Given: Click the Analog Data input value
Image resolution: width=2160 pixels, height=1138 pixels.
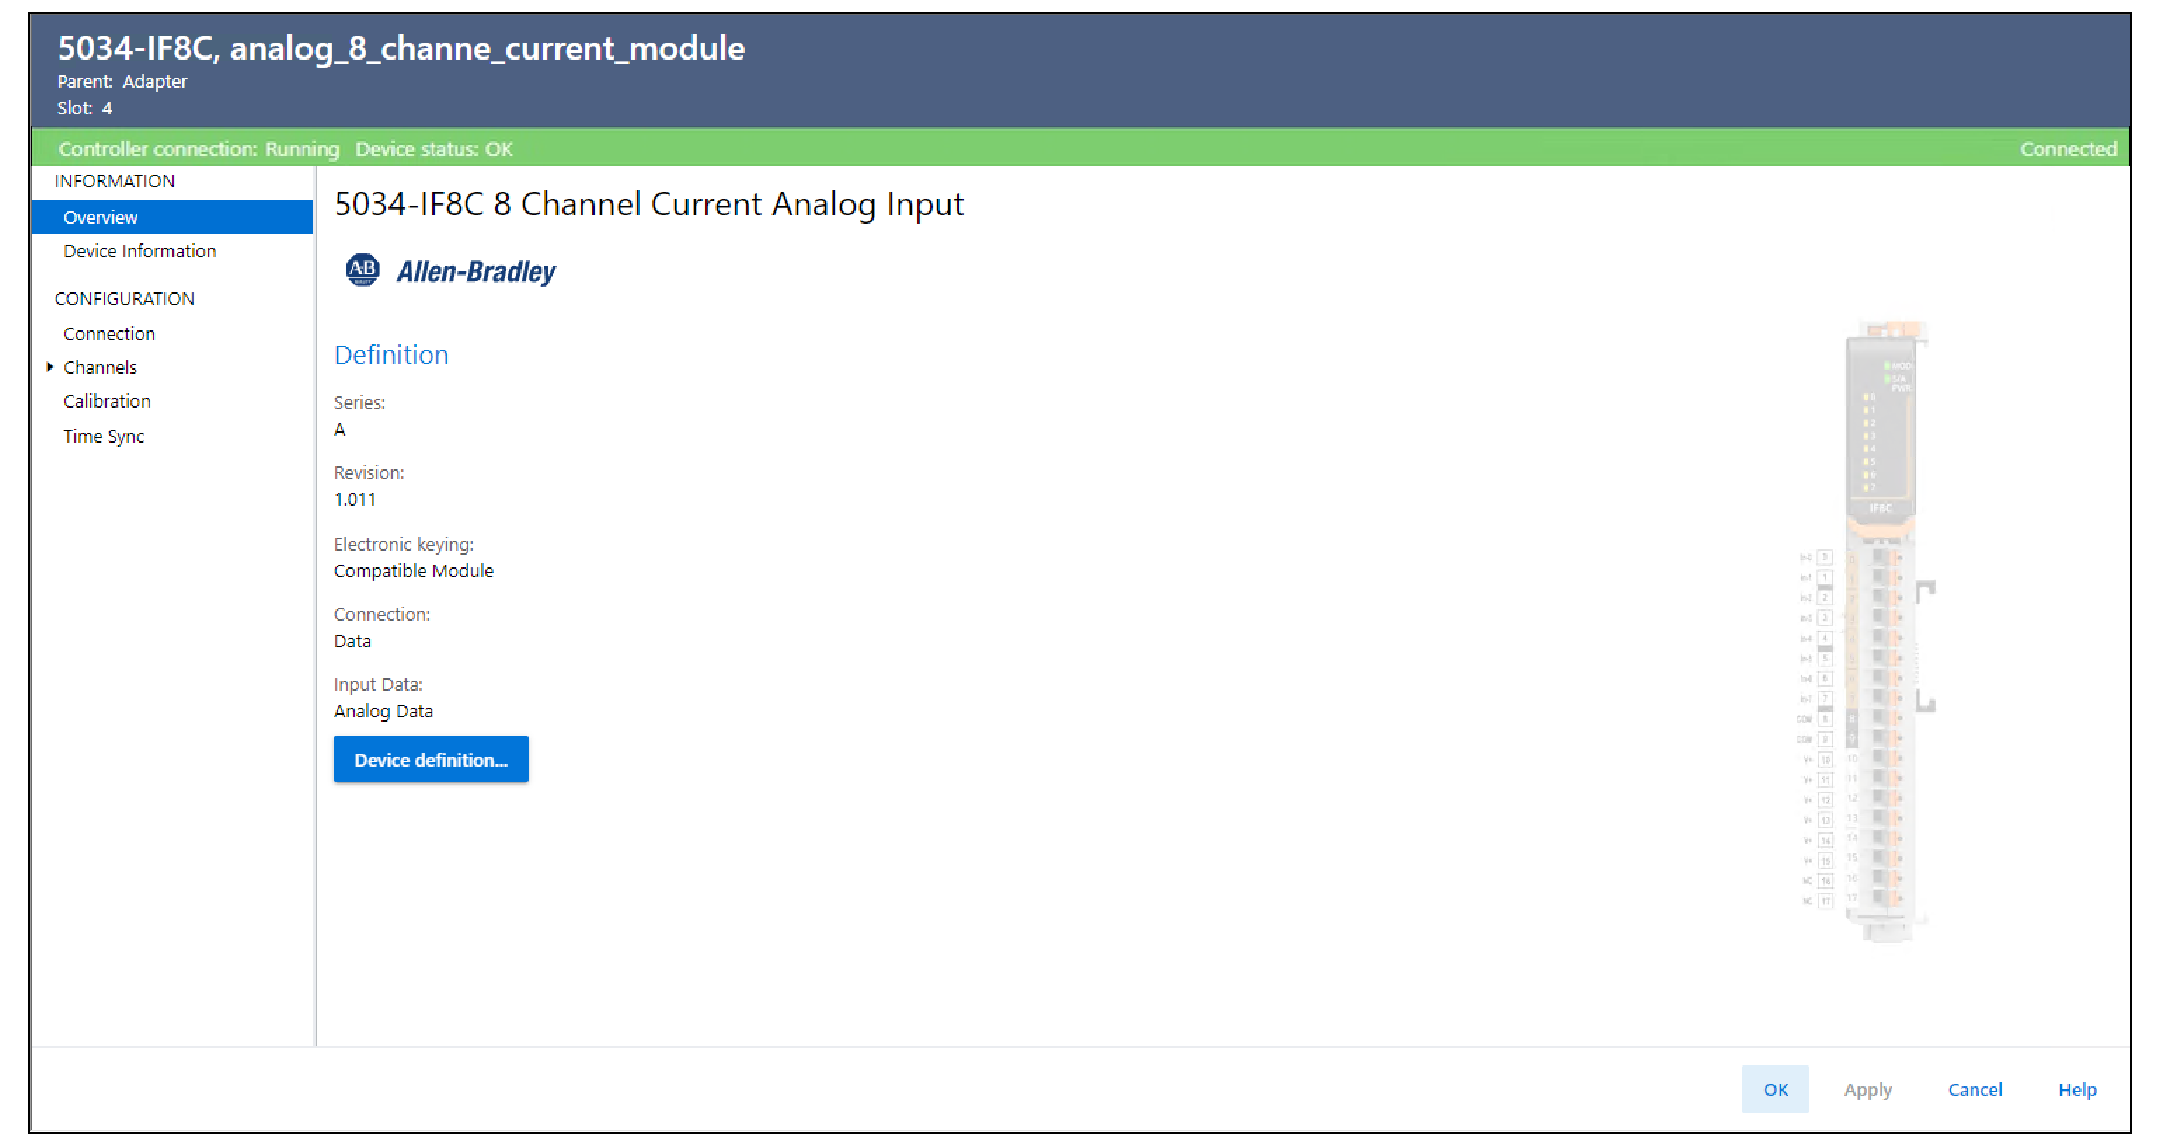Looking at the screenshot, I should click(383, 711).
